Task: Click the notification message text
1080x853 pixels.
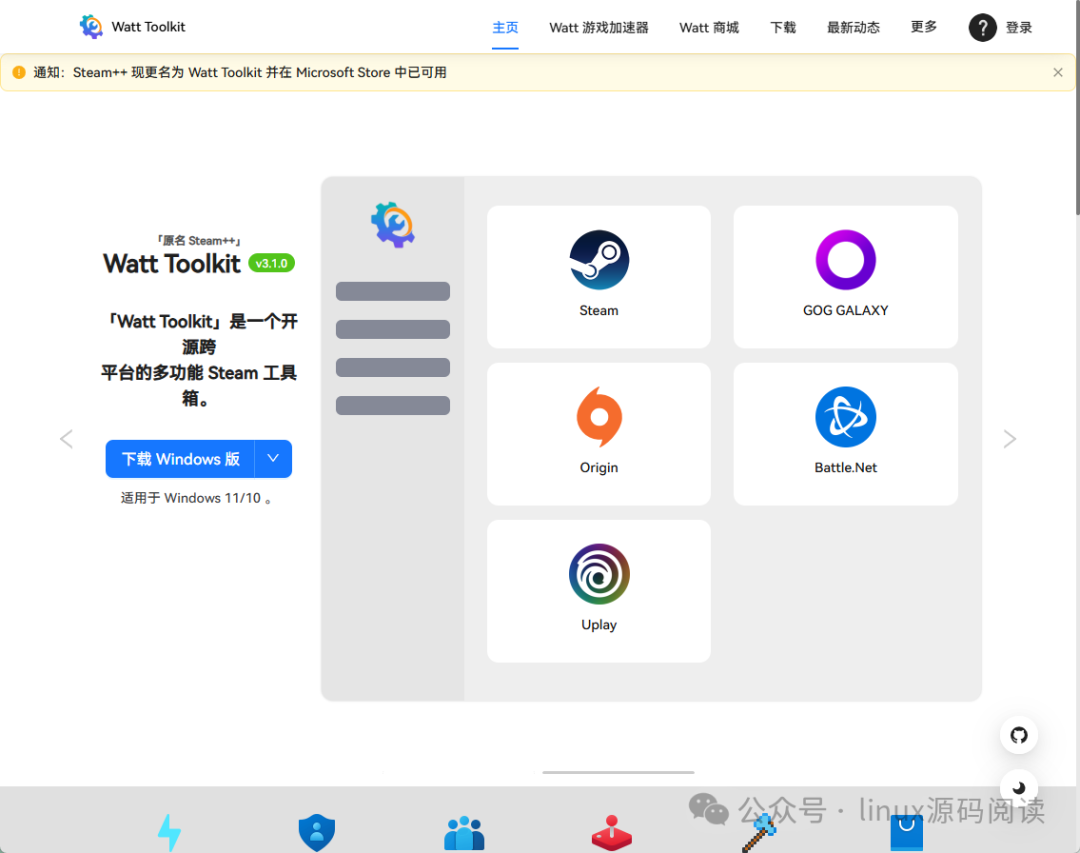Action: (240, 72)
